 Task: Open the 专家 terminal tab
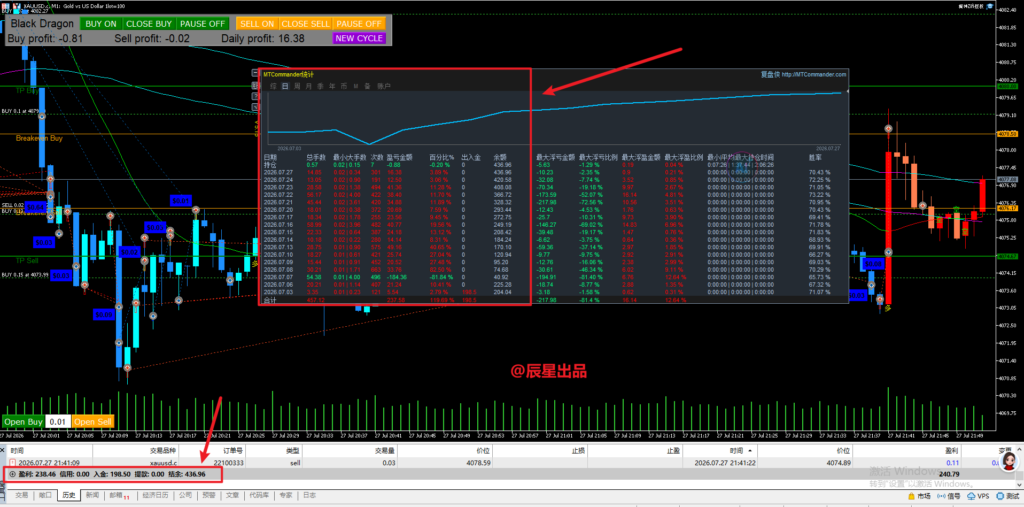tap(285, 495)
